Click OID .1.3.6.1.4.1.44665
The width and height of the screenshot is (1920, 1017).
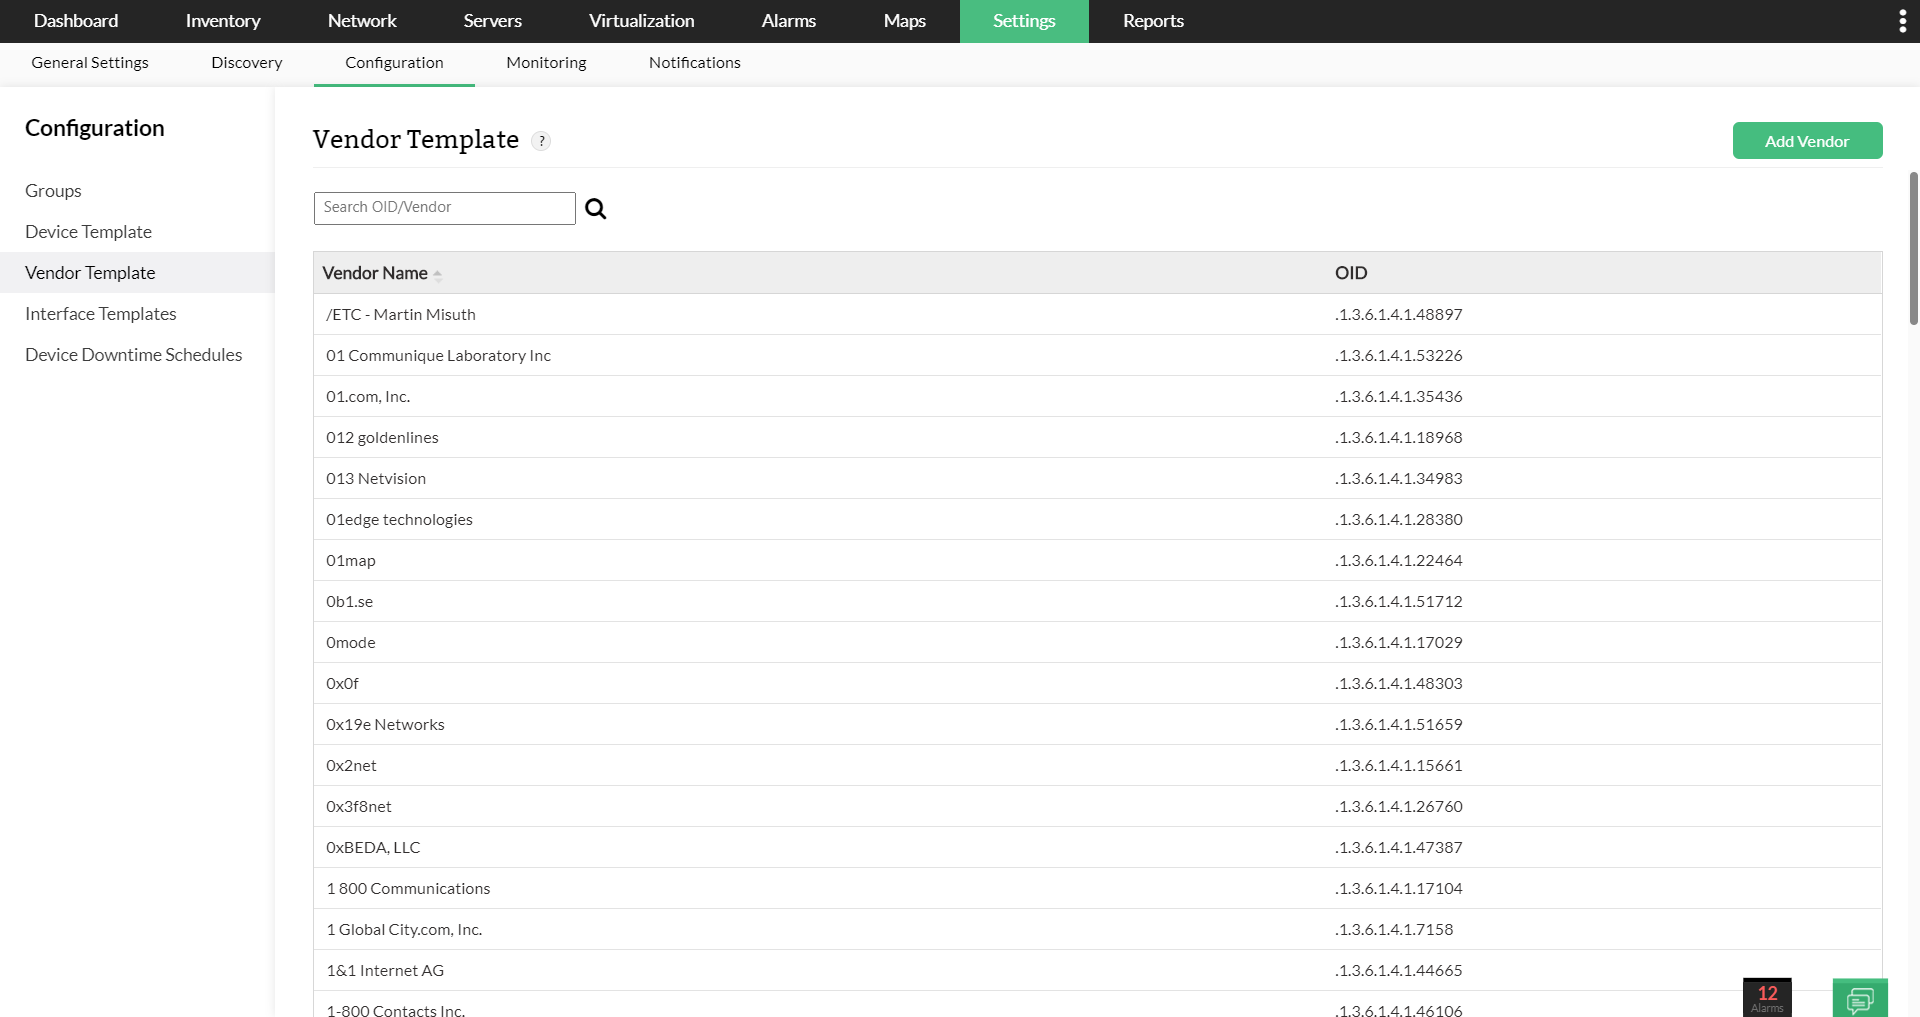1398,971
